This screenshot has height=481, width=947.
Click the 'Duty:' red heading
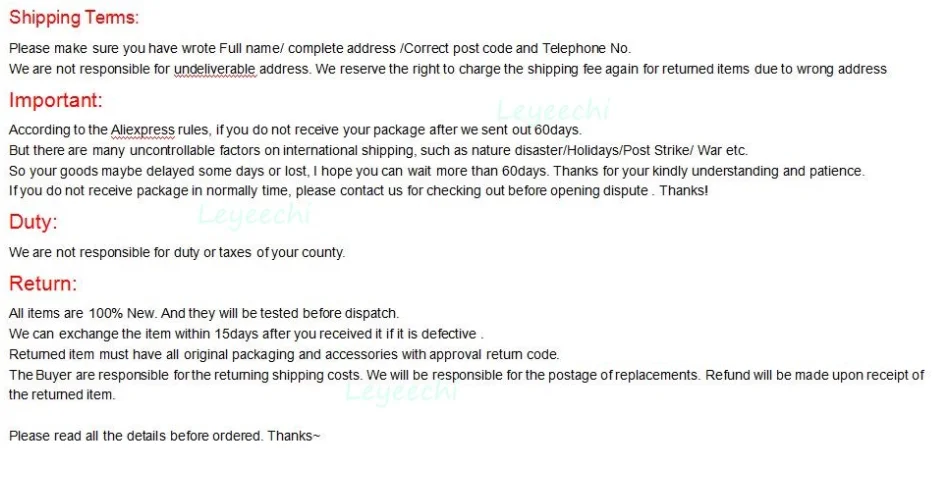[x=33, y=222]
